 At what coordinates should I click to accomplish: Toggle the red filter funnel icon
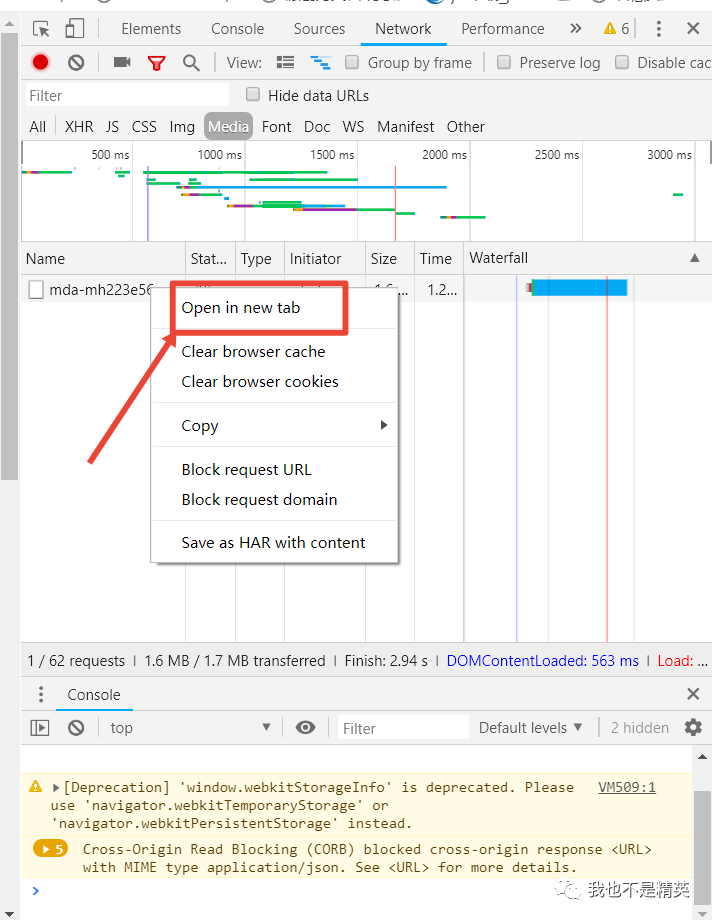pyautogui.click(x=156, y=63)
